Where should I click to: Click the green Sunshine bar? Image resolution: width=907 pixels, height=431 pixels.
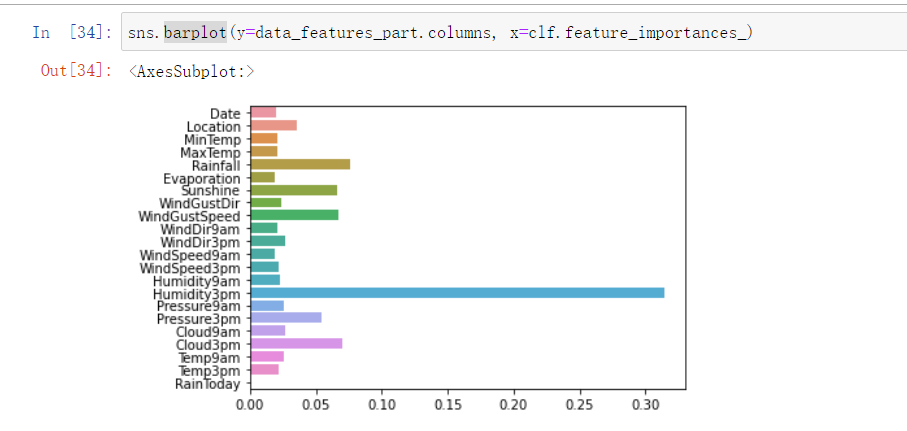tap(293, 190)
